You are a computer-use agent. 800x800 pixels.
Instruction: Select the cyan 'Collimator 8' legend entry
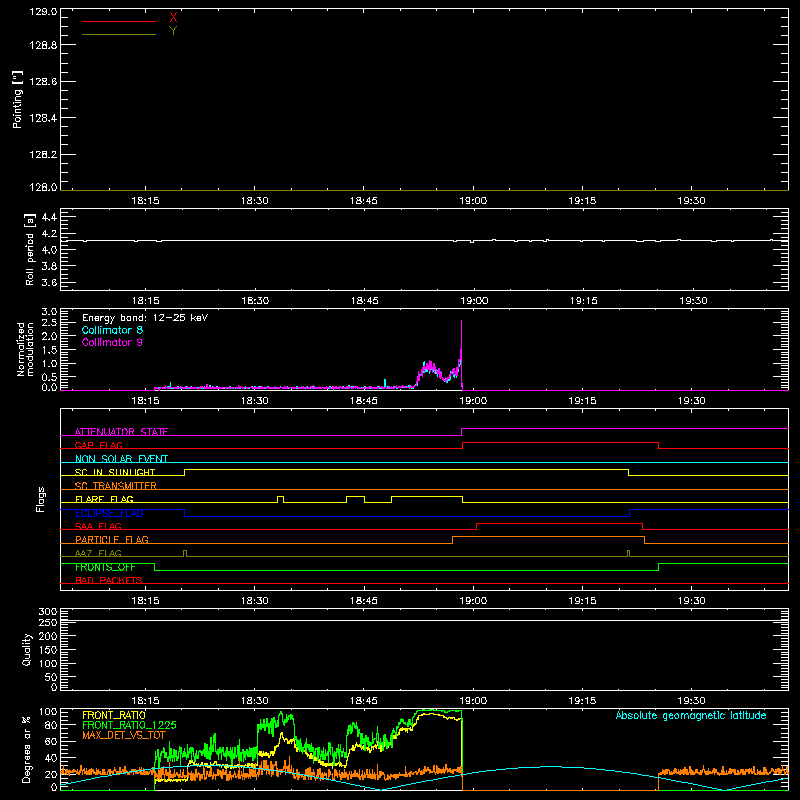[x=112, y=330]
